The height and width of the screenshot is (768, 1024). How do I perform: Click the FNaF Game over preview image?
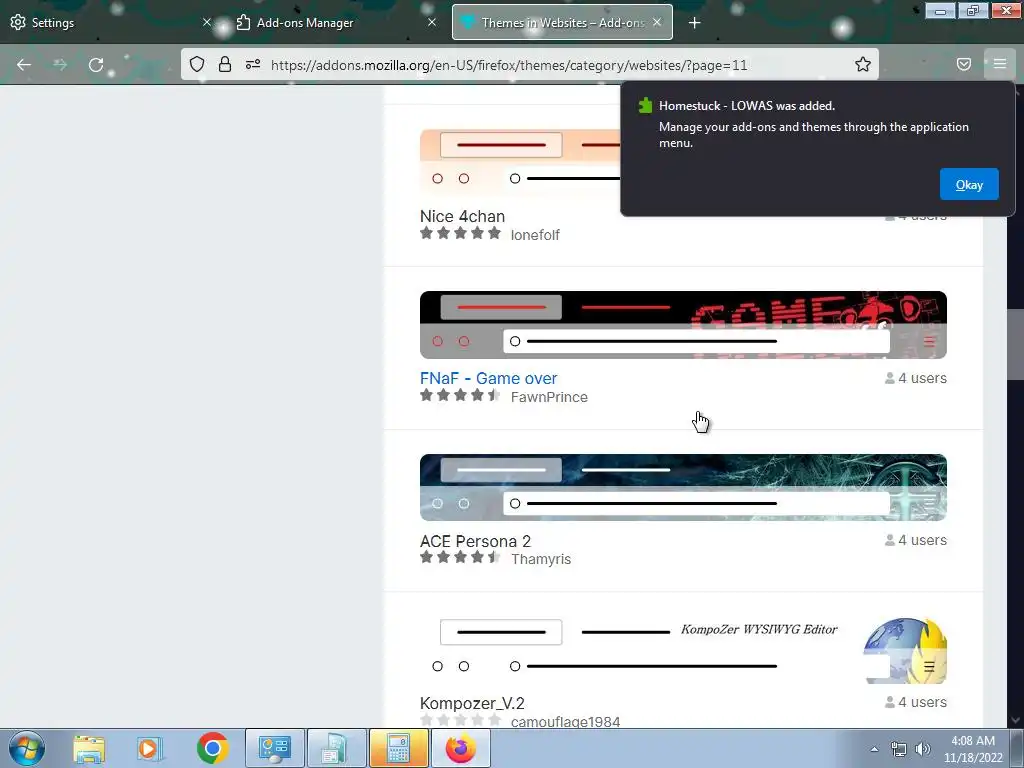[683, 325]
